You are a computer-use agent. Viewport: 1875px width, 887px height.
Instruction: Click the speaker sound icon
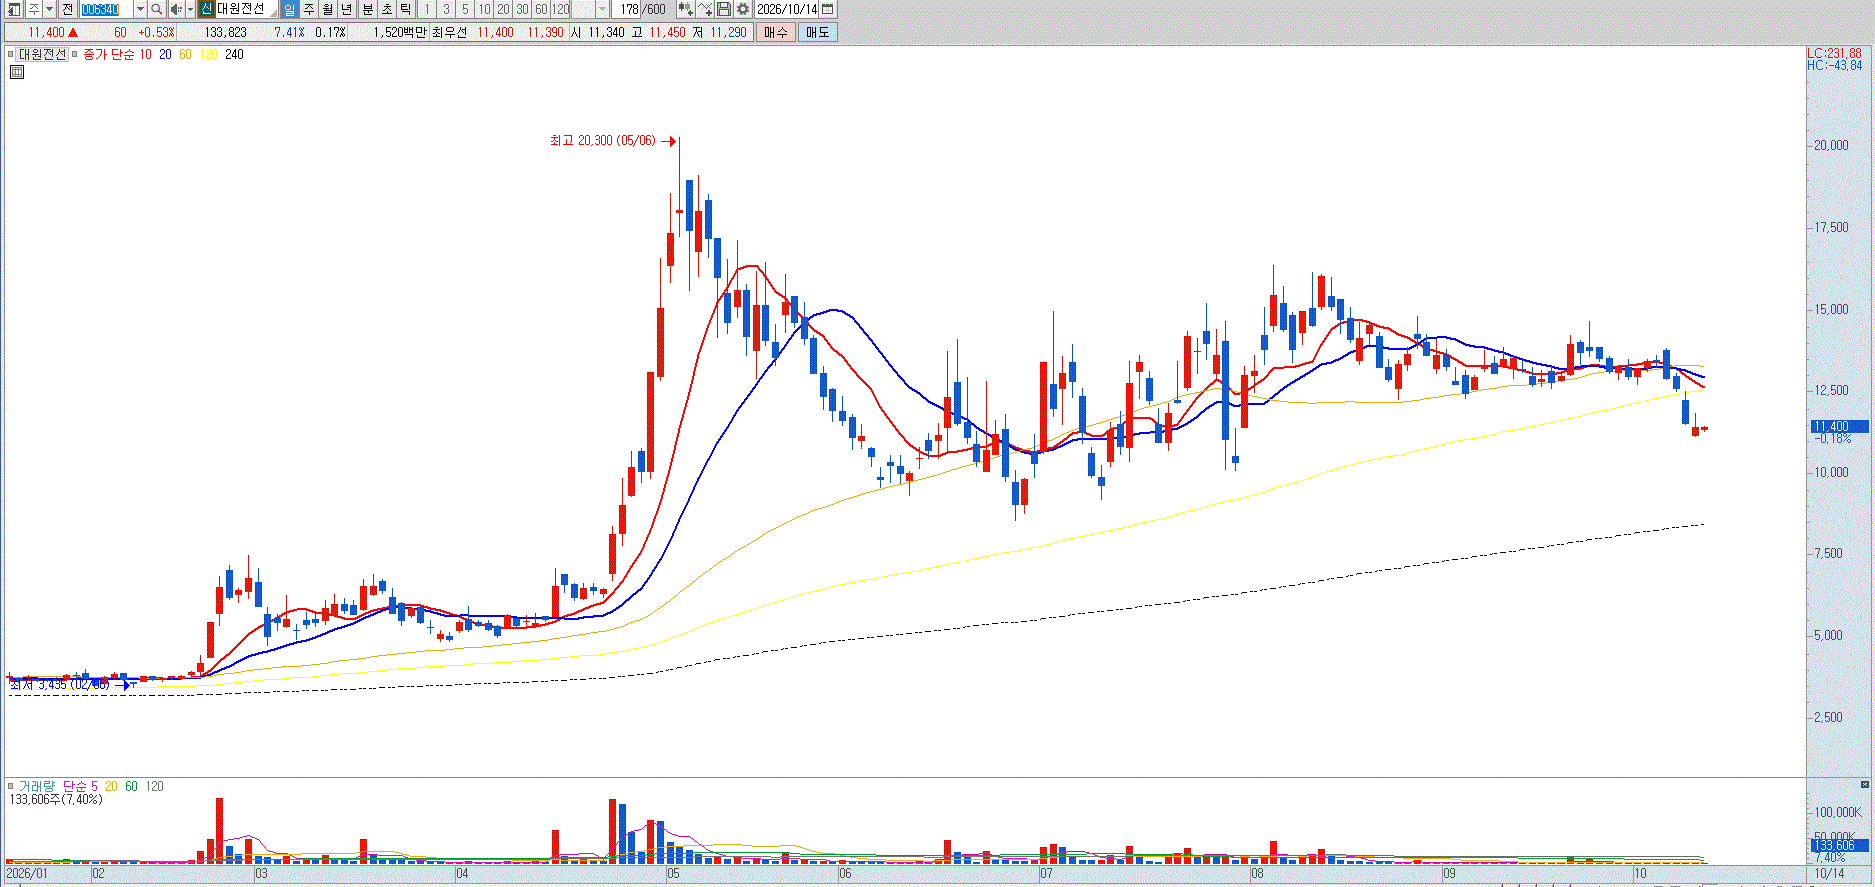pos(176,9)
